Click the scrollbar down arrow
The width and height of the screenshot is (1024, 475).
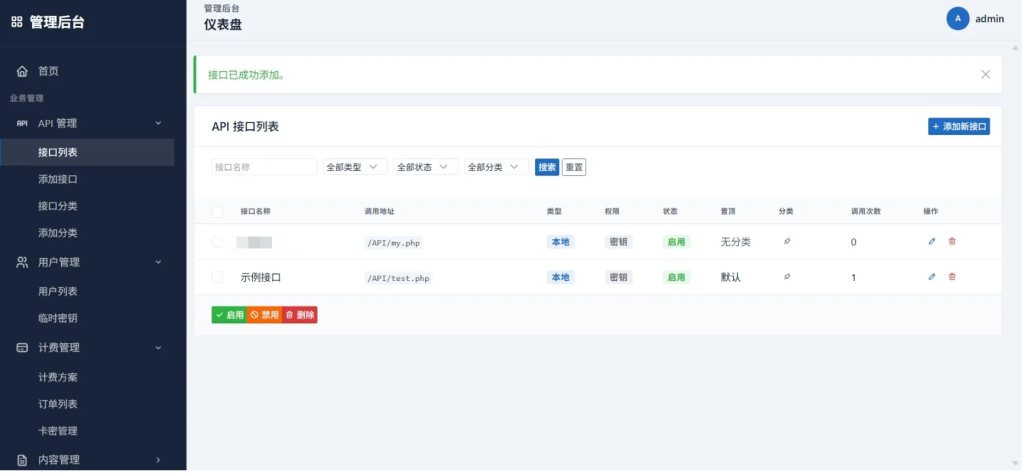[1016, 462]
